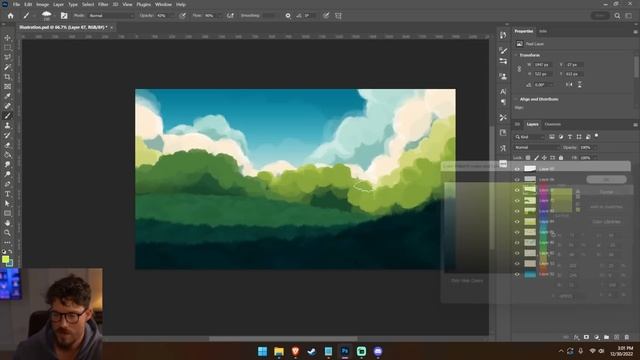Select the Eraser tool
The width and height of the screenshot is (640, 360).
[x=7, y=145]
